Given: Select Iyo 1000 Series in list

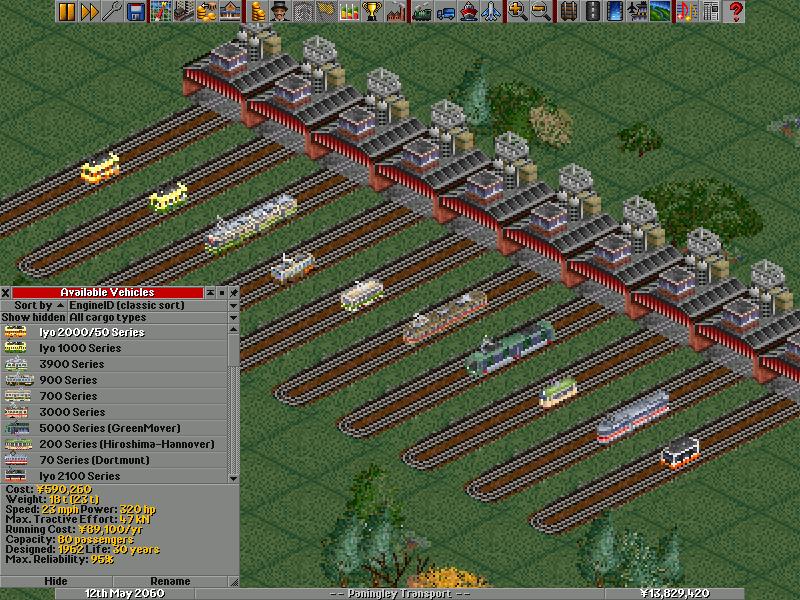Looking at the screenshot, I should pos(114,348).
